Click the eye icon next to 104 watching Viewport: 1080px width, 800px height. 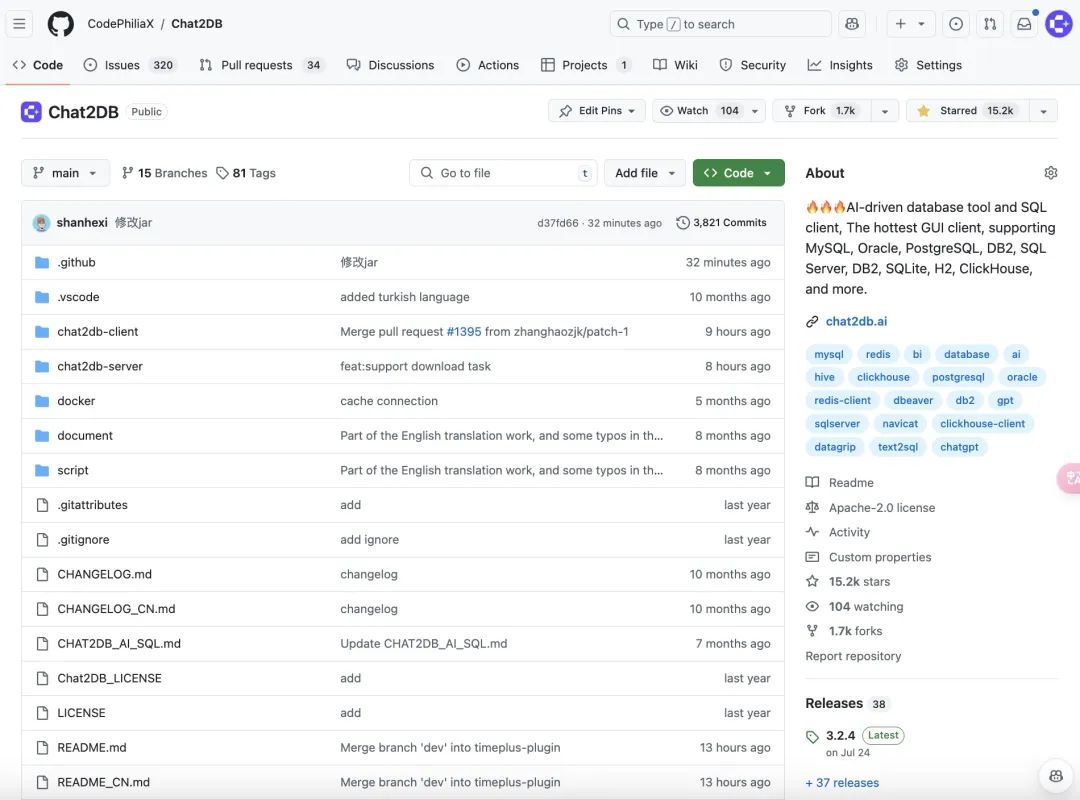[813, 606]
